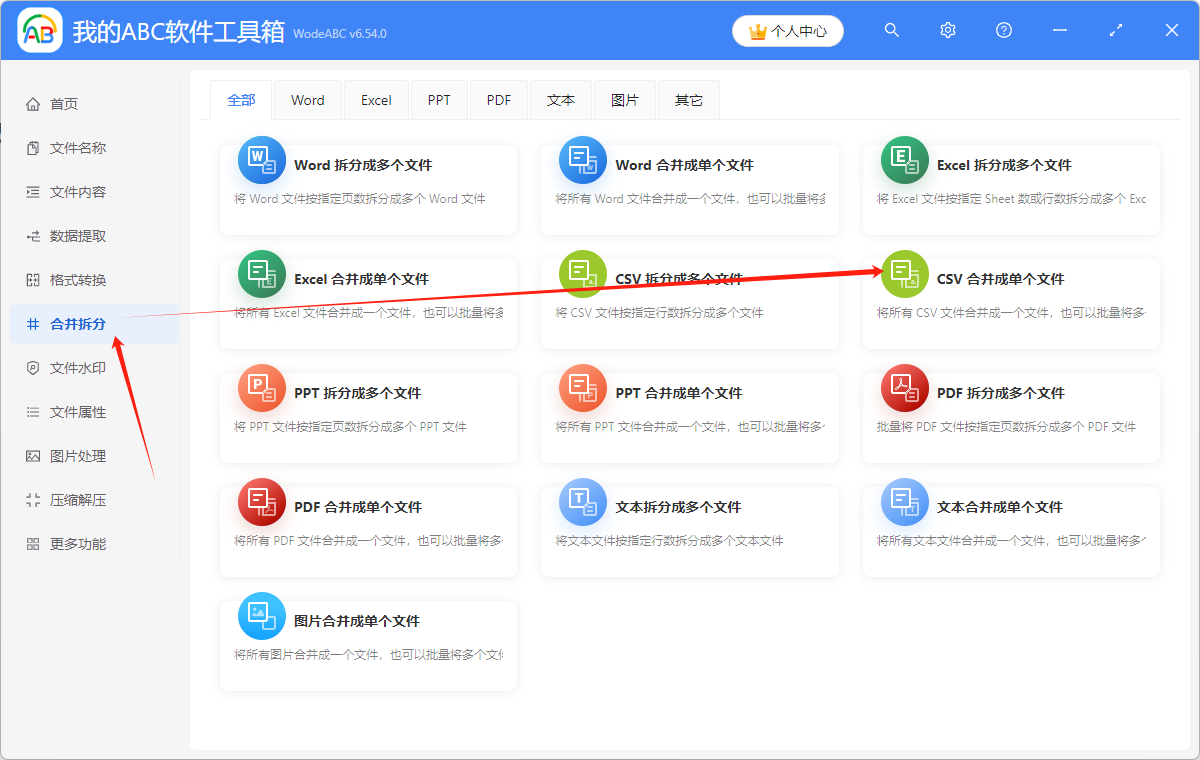
Task: Select 格式转换 in the sidebar
Action: (x=78, y=280)
